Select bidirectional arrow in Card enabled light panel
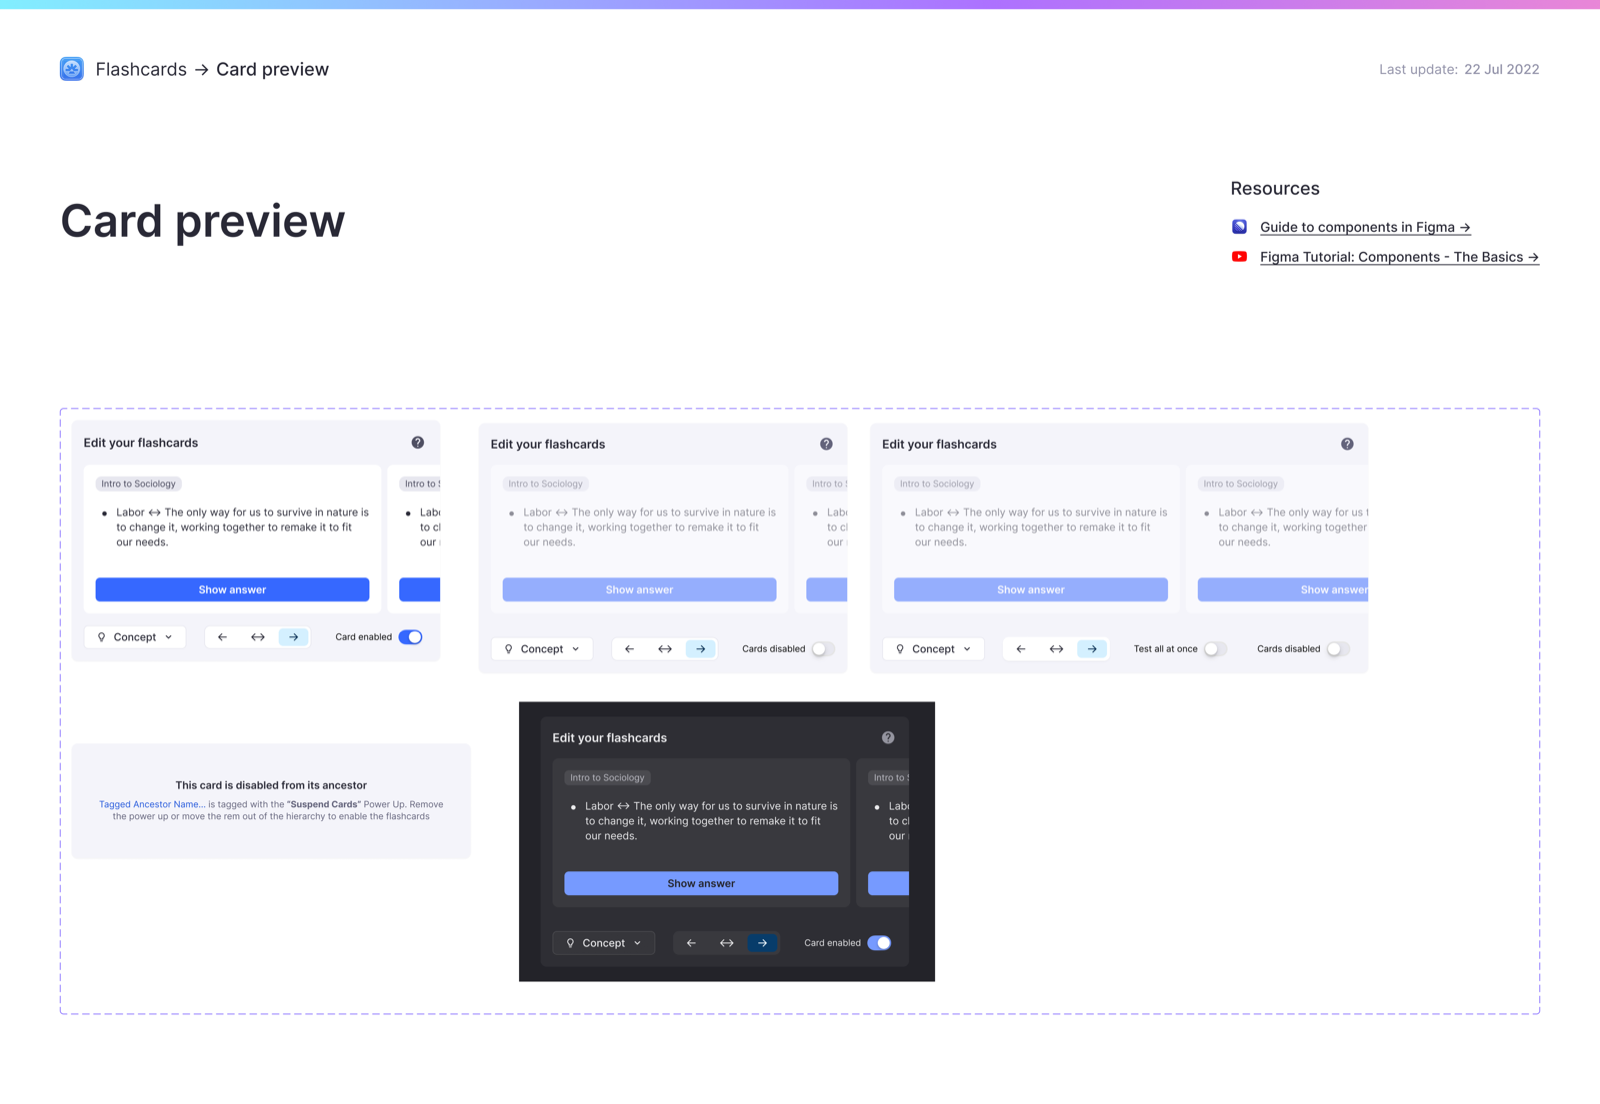1600x1104 pixels. (x=258, y=637)
